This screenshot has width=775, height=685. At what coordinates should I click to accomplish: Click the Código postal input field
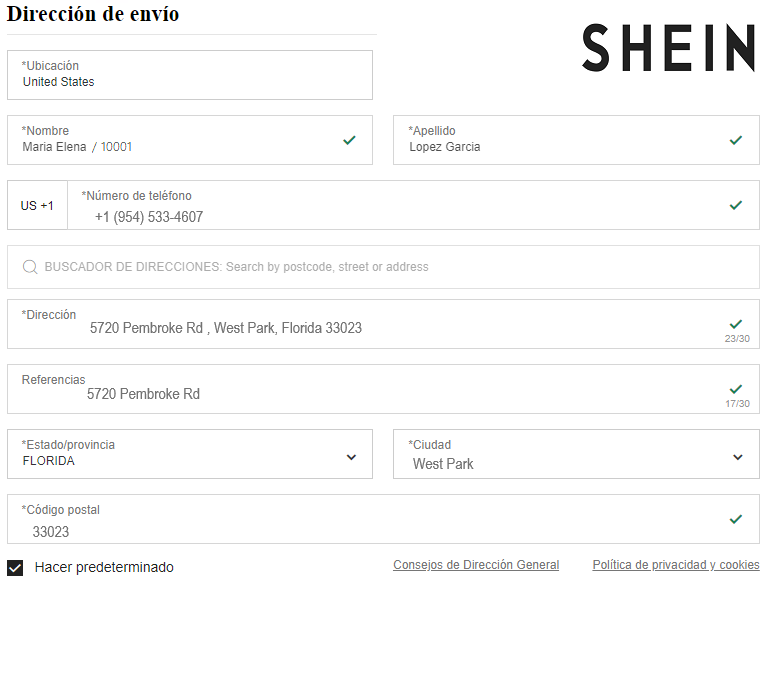click(370, 530)
